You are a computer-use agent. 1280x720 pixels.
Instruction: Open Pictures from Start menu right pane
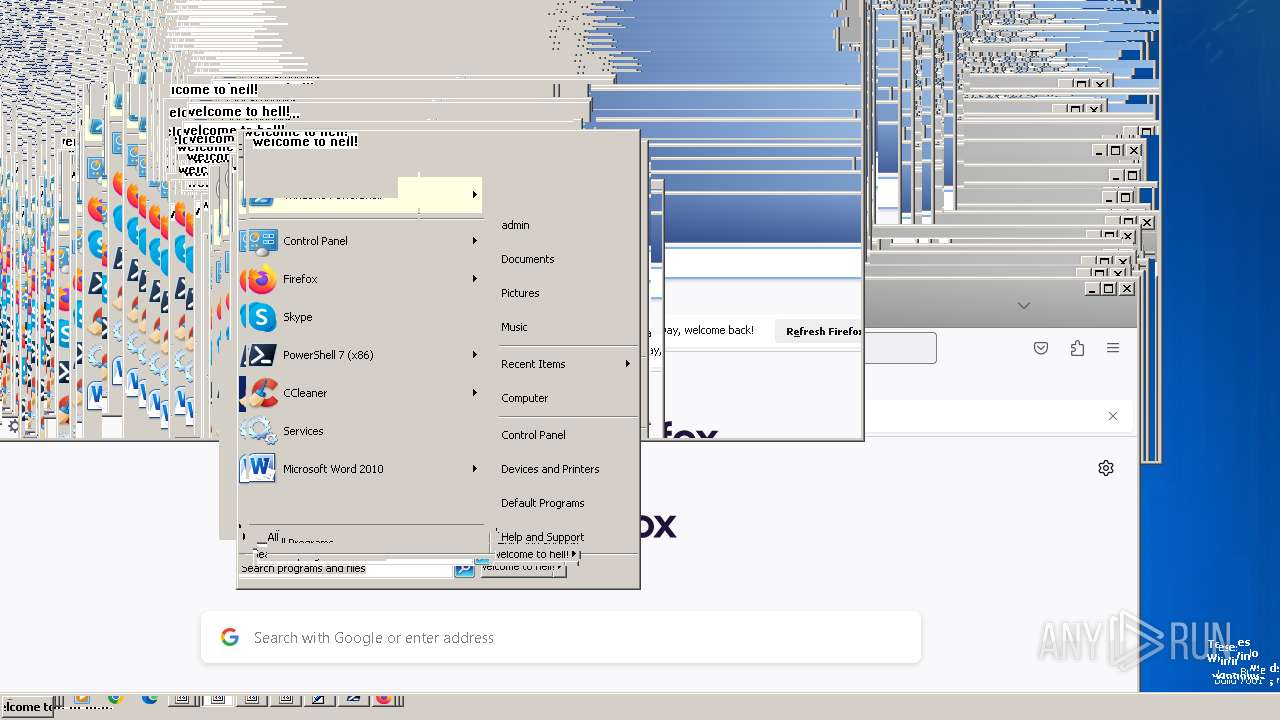pyautogui.click(x=520, y=293)
